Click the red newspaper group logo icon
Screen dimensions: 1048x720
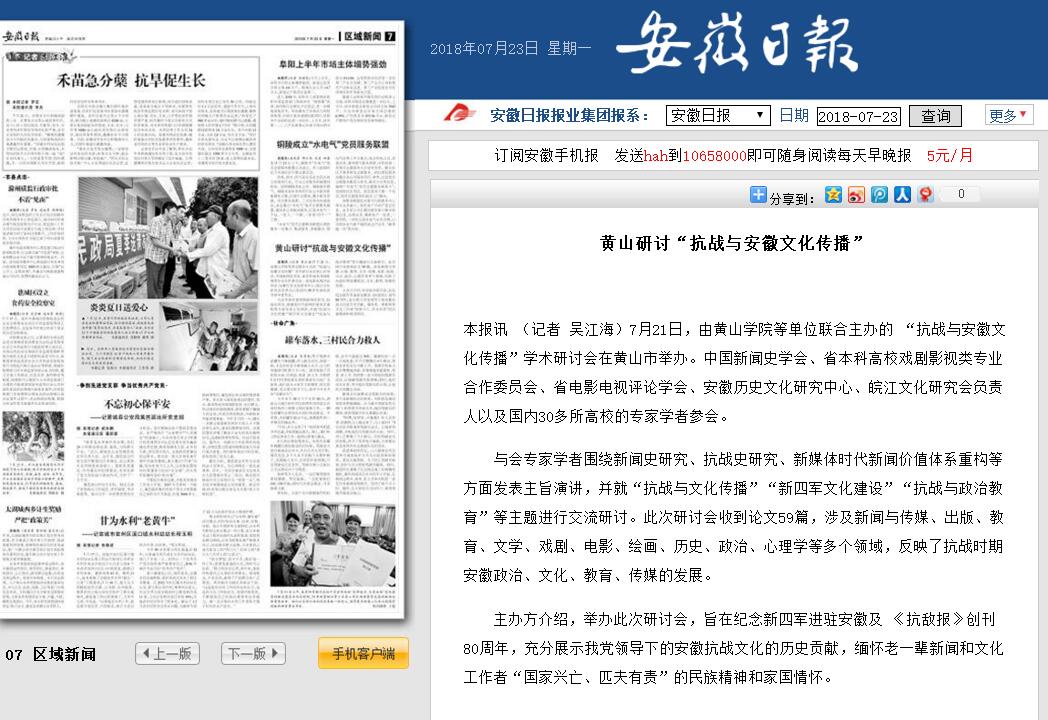459,113
